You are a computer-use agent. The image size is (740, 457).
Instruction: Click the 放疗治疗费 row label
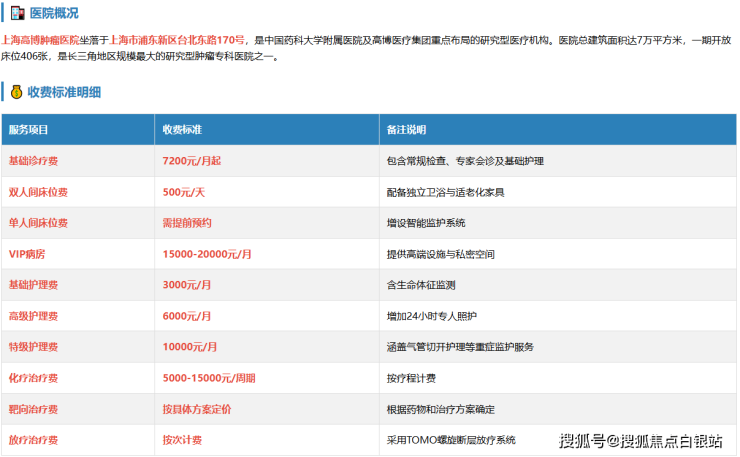coord(33,440)
